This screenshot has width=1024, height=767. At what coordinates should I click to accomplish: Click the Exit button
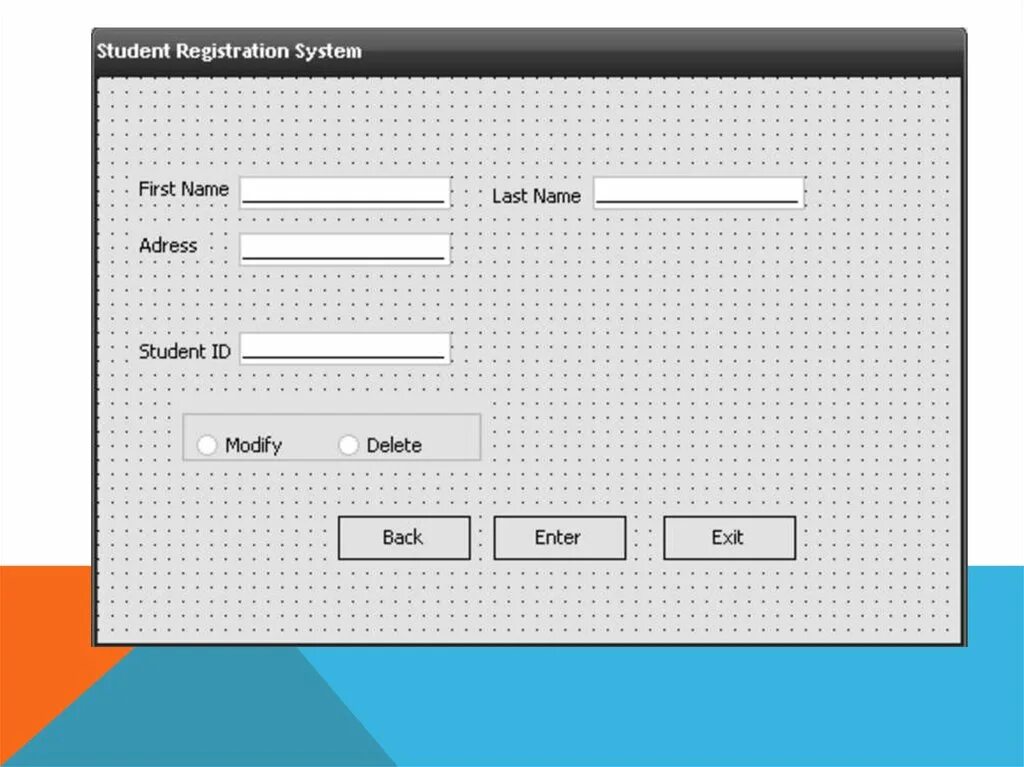[729, 538]
